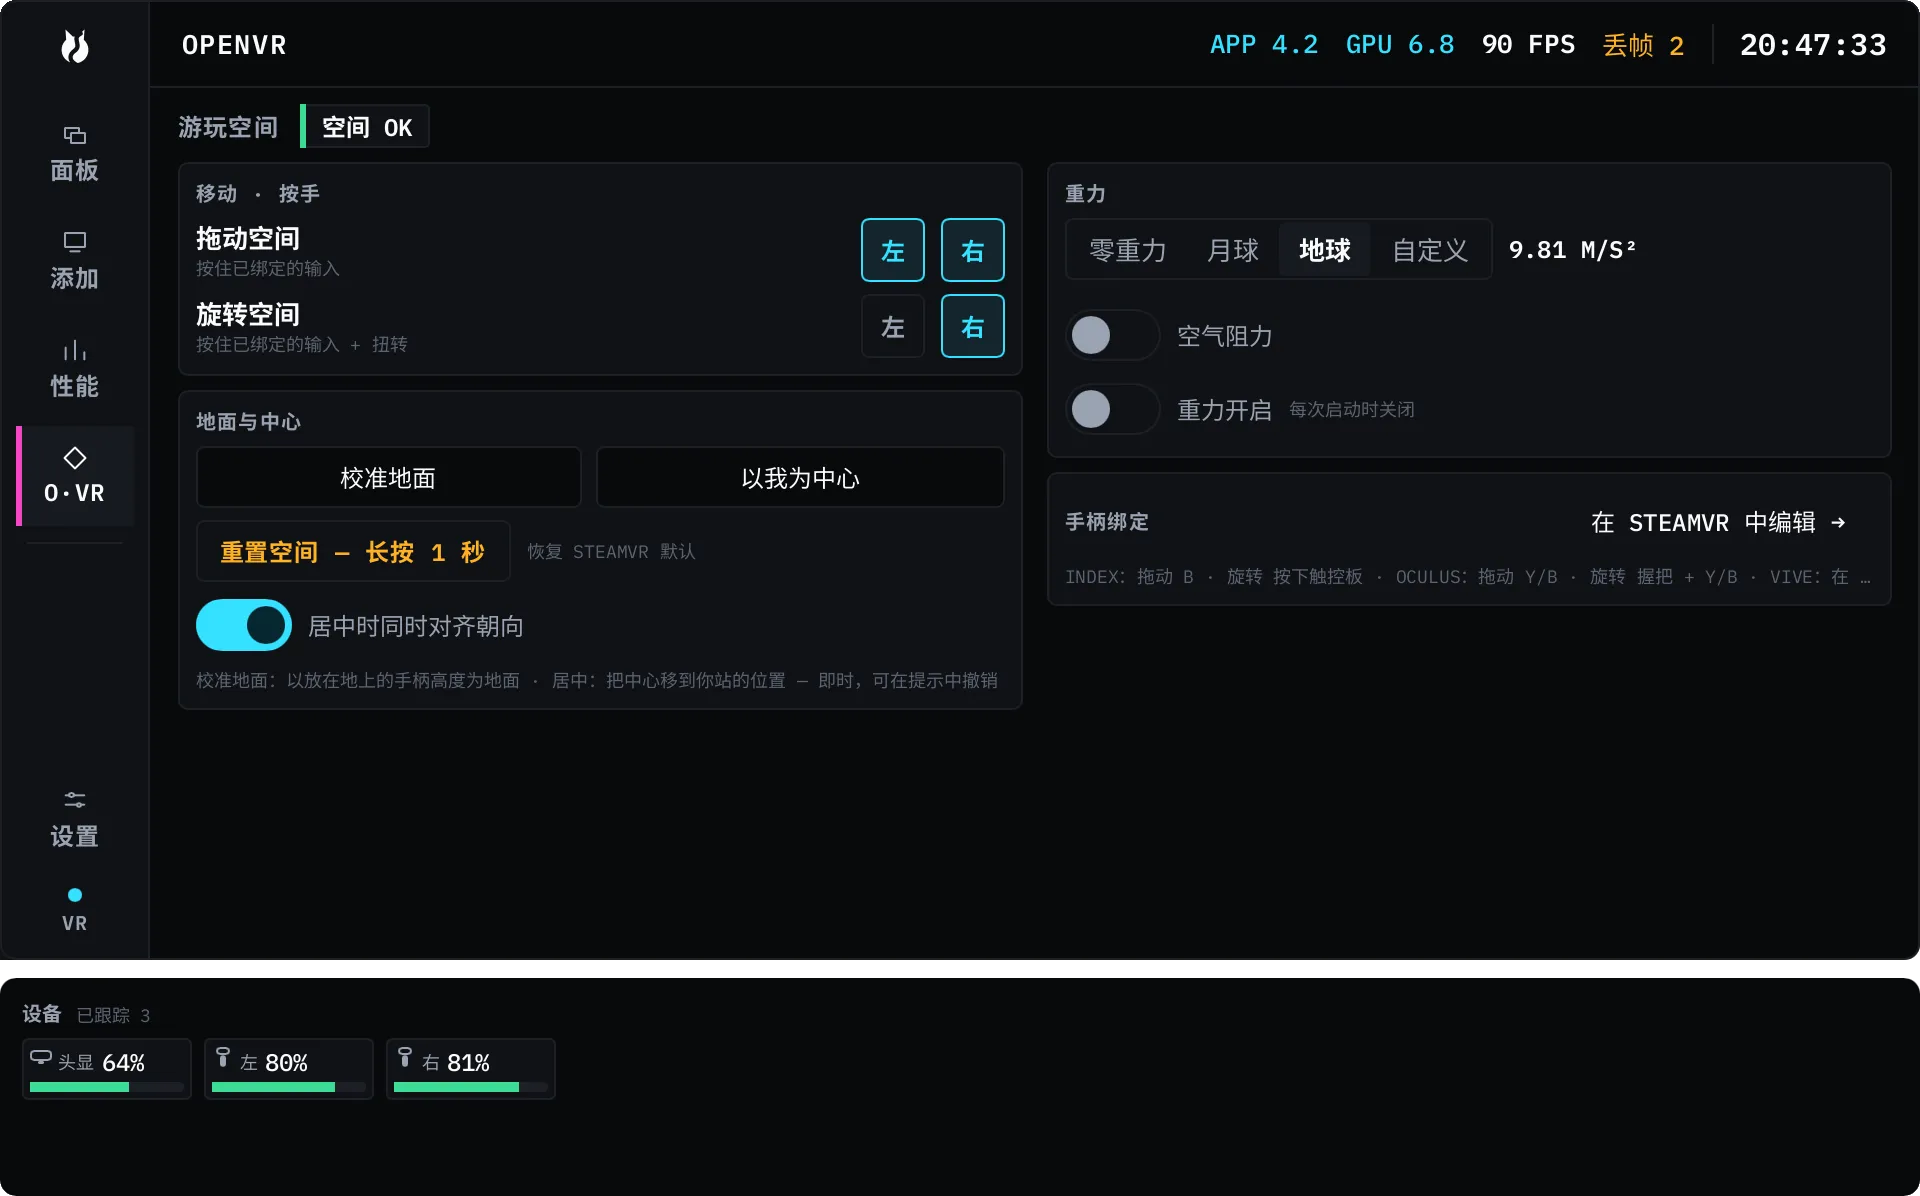The width and height of the screenshot is (1920, 1196).
Task: Toggle 拖动空间 right hand 右
Action: [x=973, y=250]
